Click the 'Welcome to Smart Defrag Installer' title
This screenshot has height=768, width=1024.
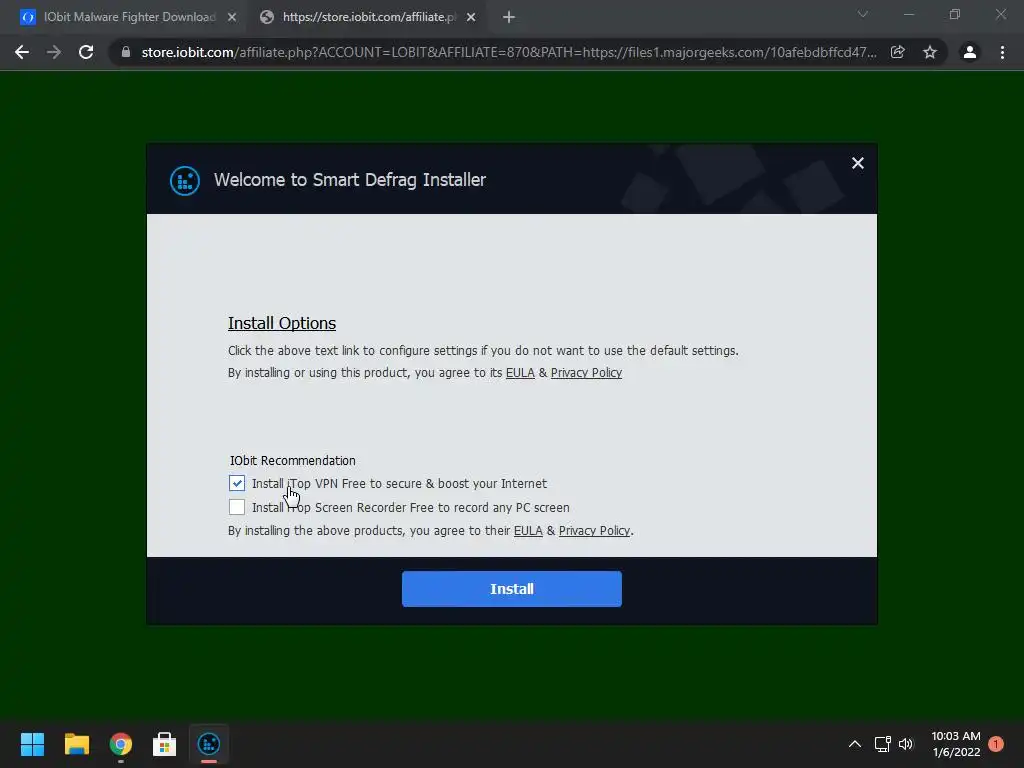(350, 180)
